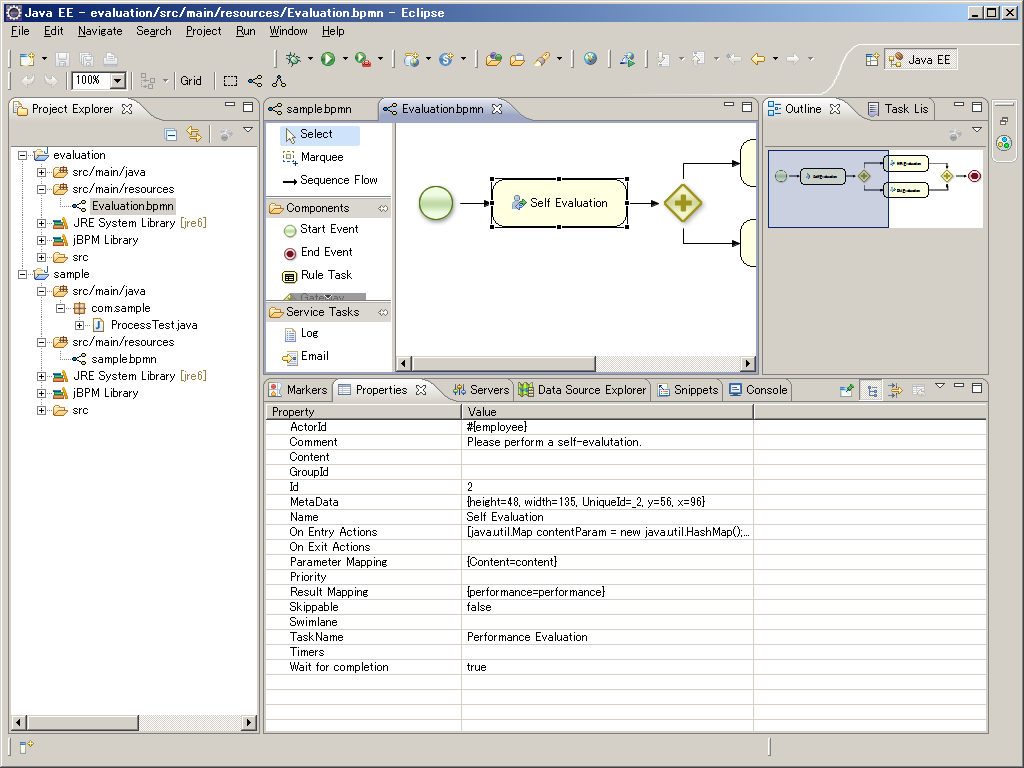This screenshot has width=1024, height=768.
Task: Collapse the evaluation project tree node
Action: tap(23, 155)
